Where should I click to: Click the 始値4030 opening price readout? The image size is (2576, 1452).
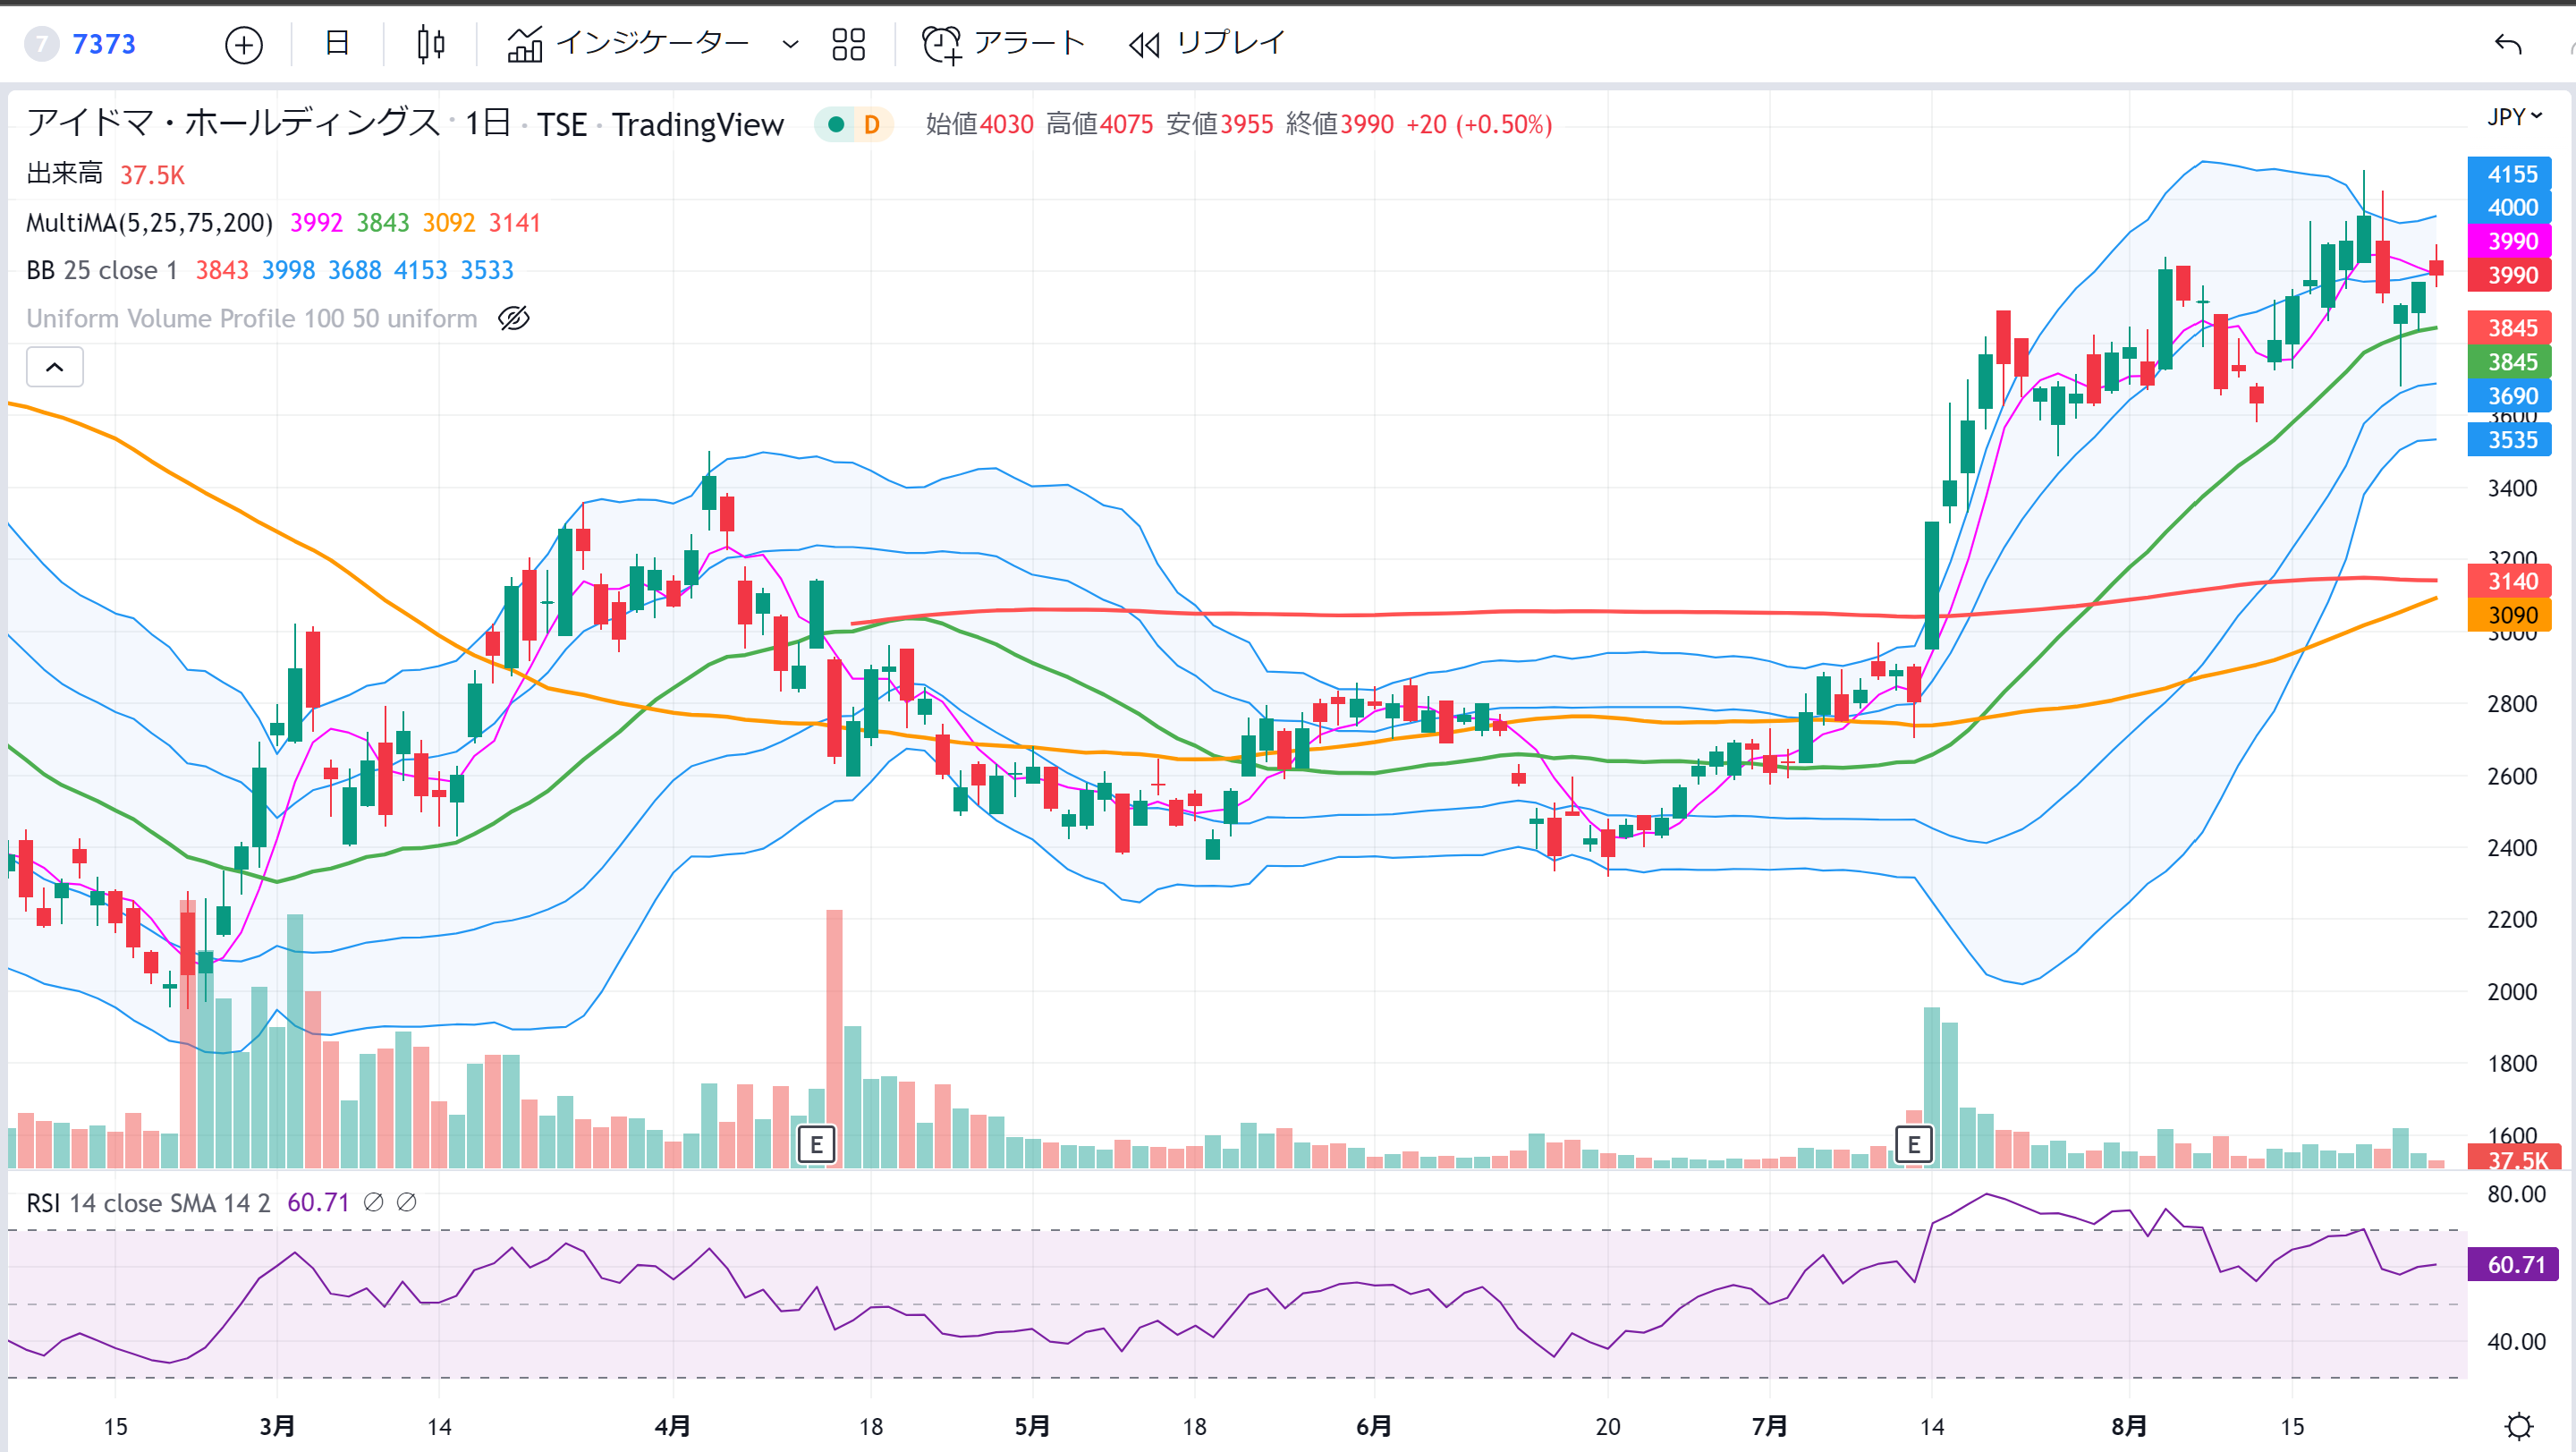click(x=979, y=124)
